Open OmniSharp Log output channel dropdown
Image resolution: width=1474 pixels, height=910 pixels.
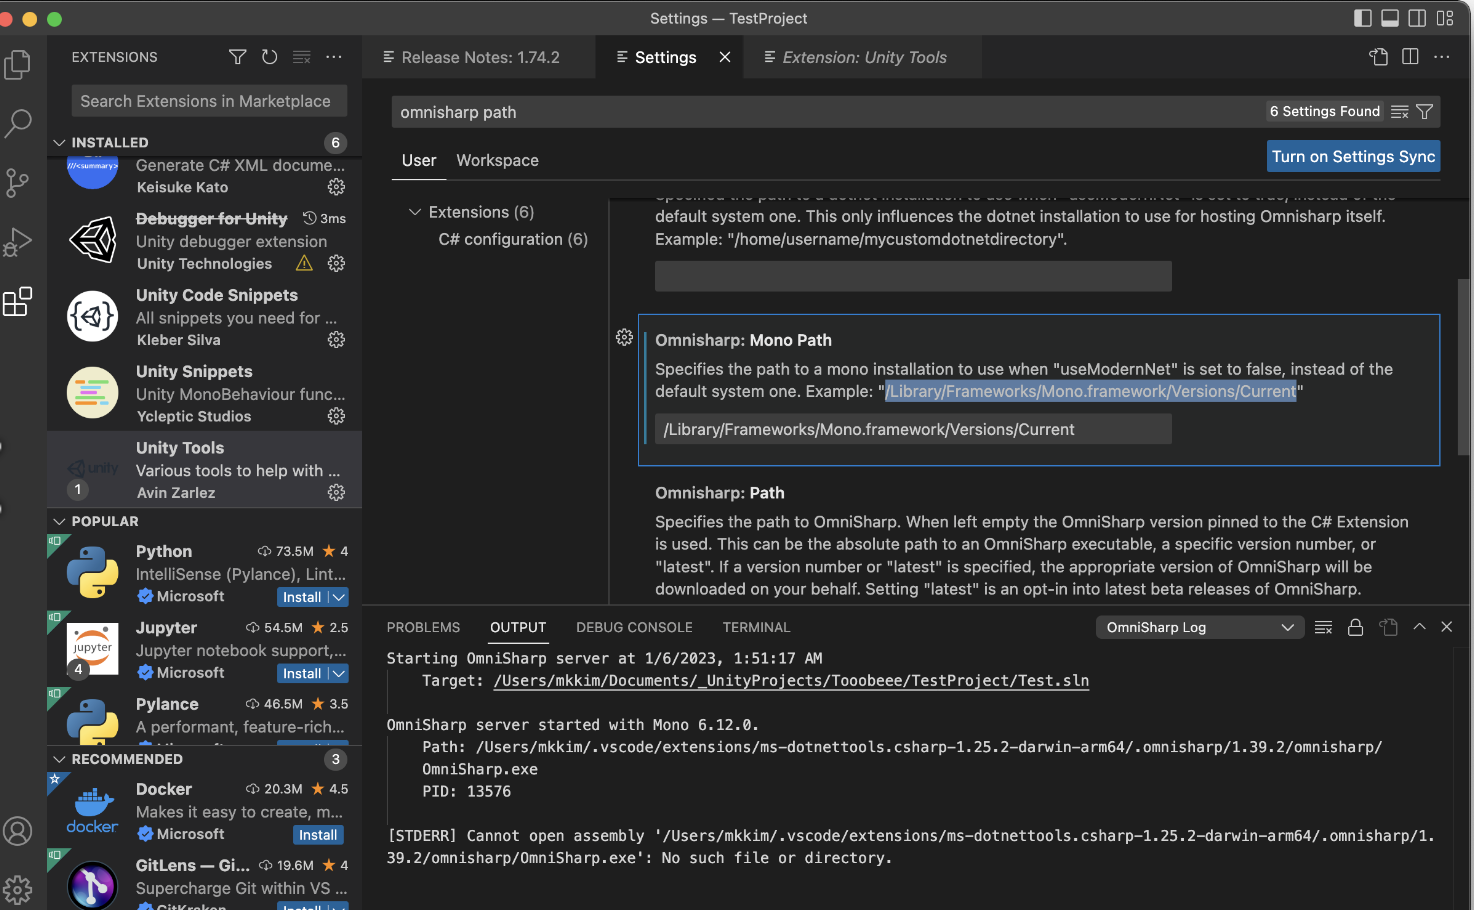1199,627
